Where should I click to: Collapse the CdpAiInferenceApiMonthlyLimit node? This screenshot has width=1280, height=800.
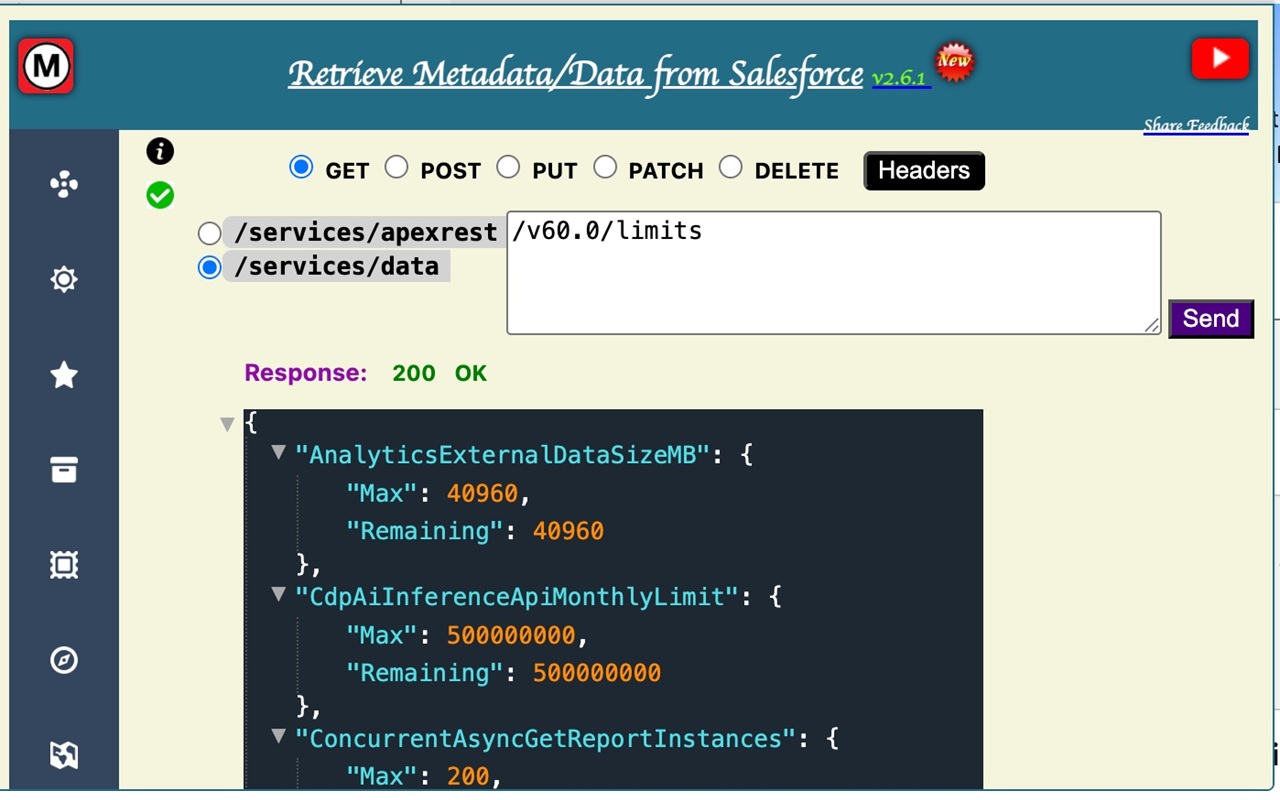(x=279, y=595)
